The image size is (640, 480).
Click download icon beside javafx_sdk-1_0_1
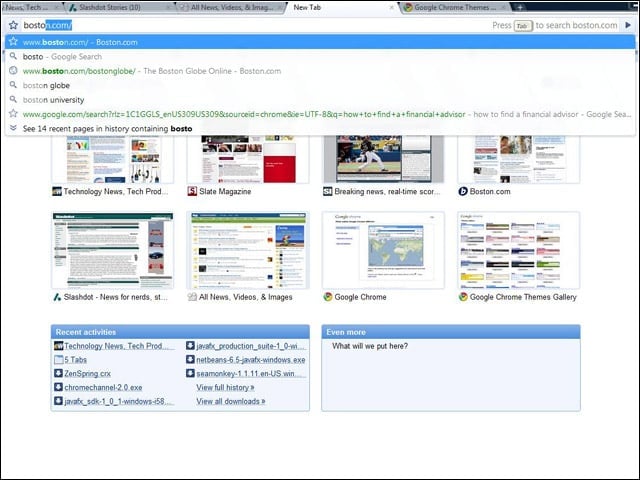coord(58,401)
